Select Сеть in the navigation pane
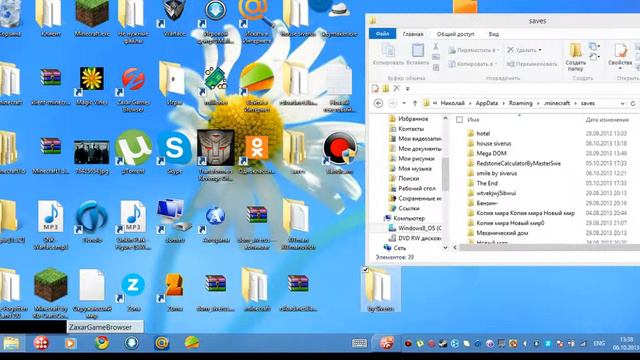Screen dimensions: 640x360 [399, 248]
